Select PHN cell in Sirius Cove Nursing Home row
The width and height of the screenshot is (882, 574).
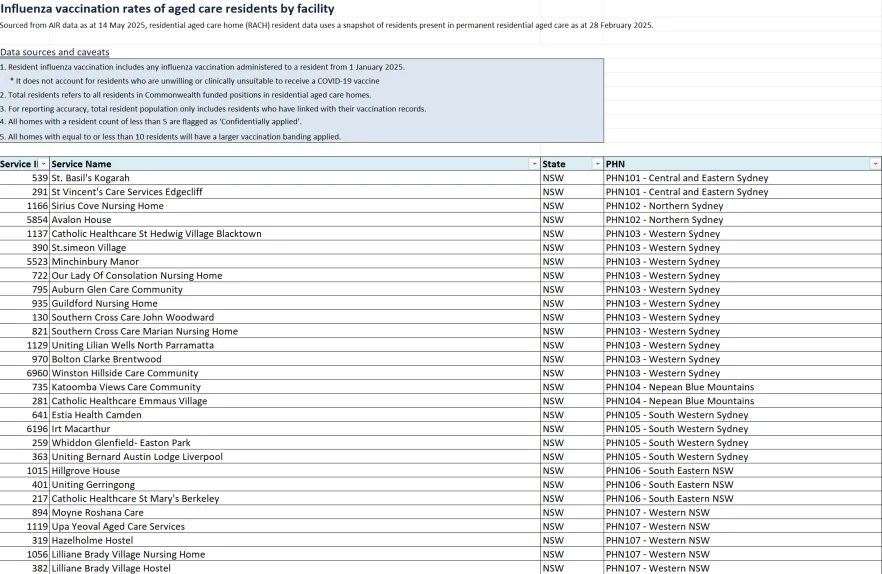pos(742,205)
